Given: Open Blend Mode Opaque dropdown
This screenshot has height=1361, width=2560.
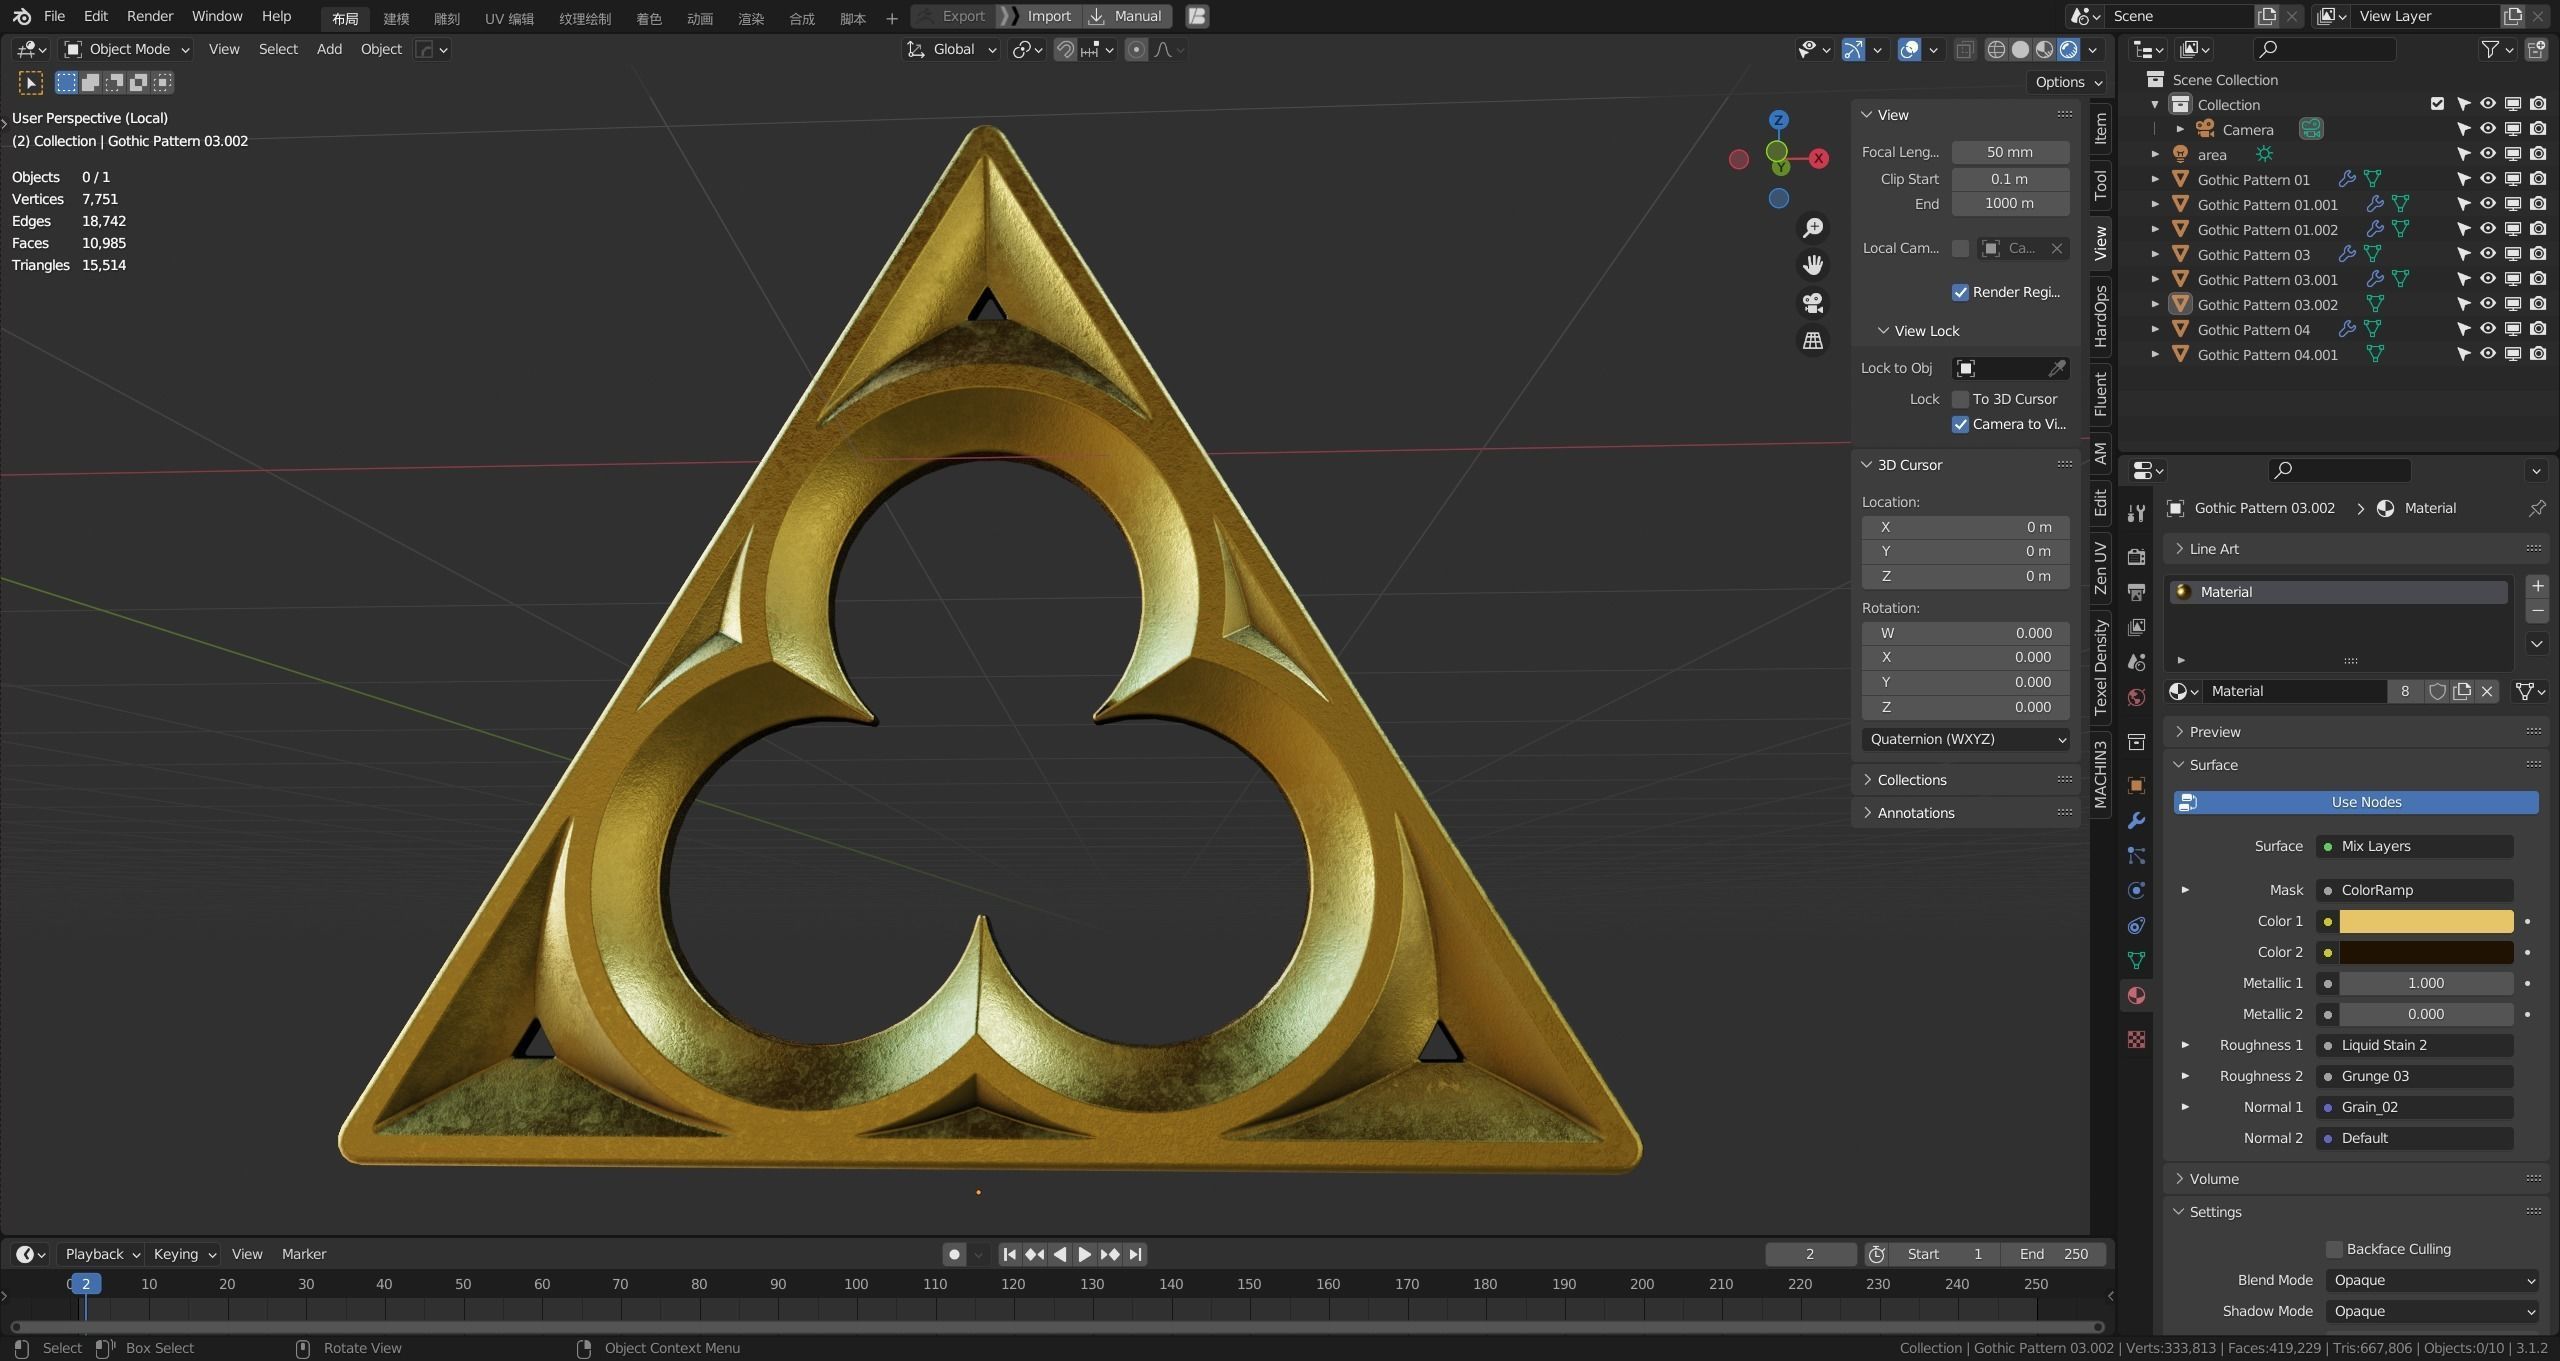Looking at the screenshot, I should pos(2431,1280).
